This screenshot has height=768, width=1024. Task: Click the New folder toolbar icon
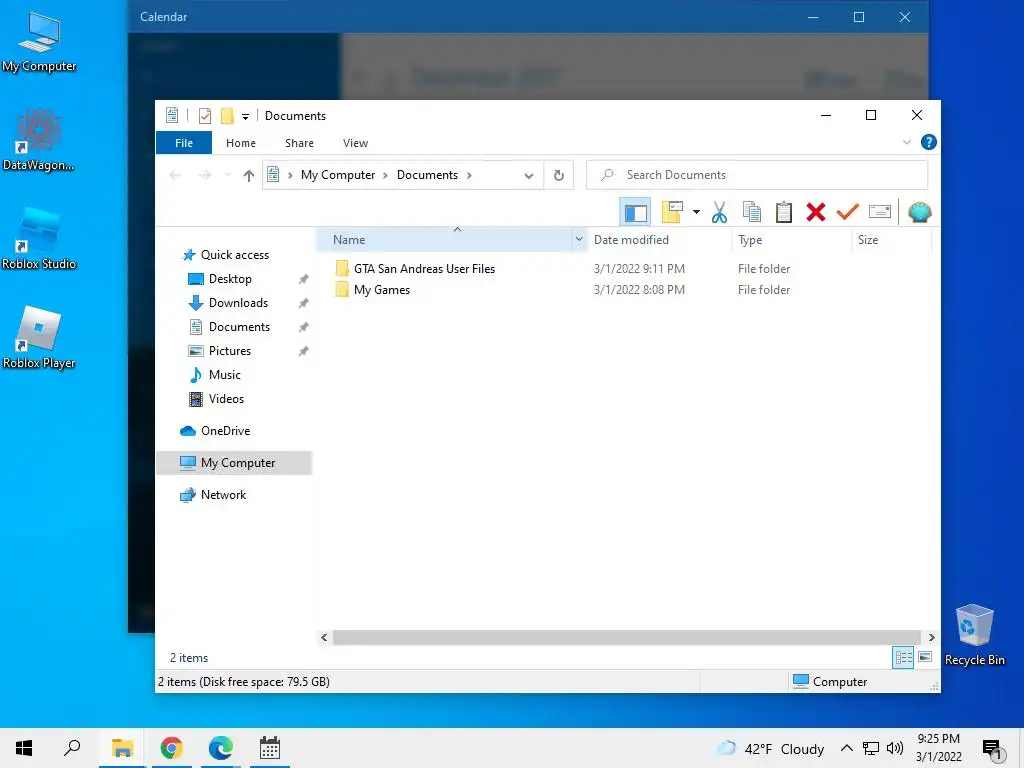tap(672, 212)
